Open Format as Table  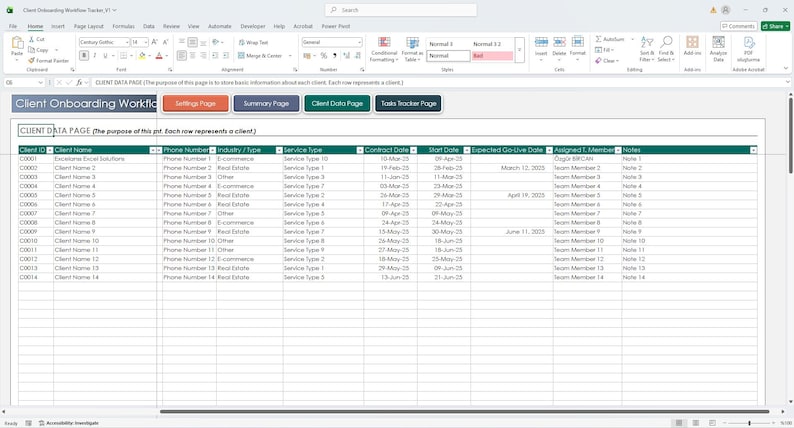point(412,49)
